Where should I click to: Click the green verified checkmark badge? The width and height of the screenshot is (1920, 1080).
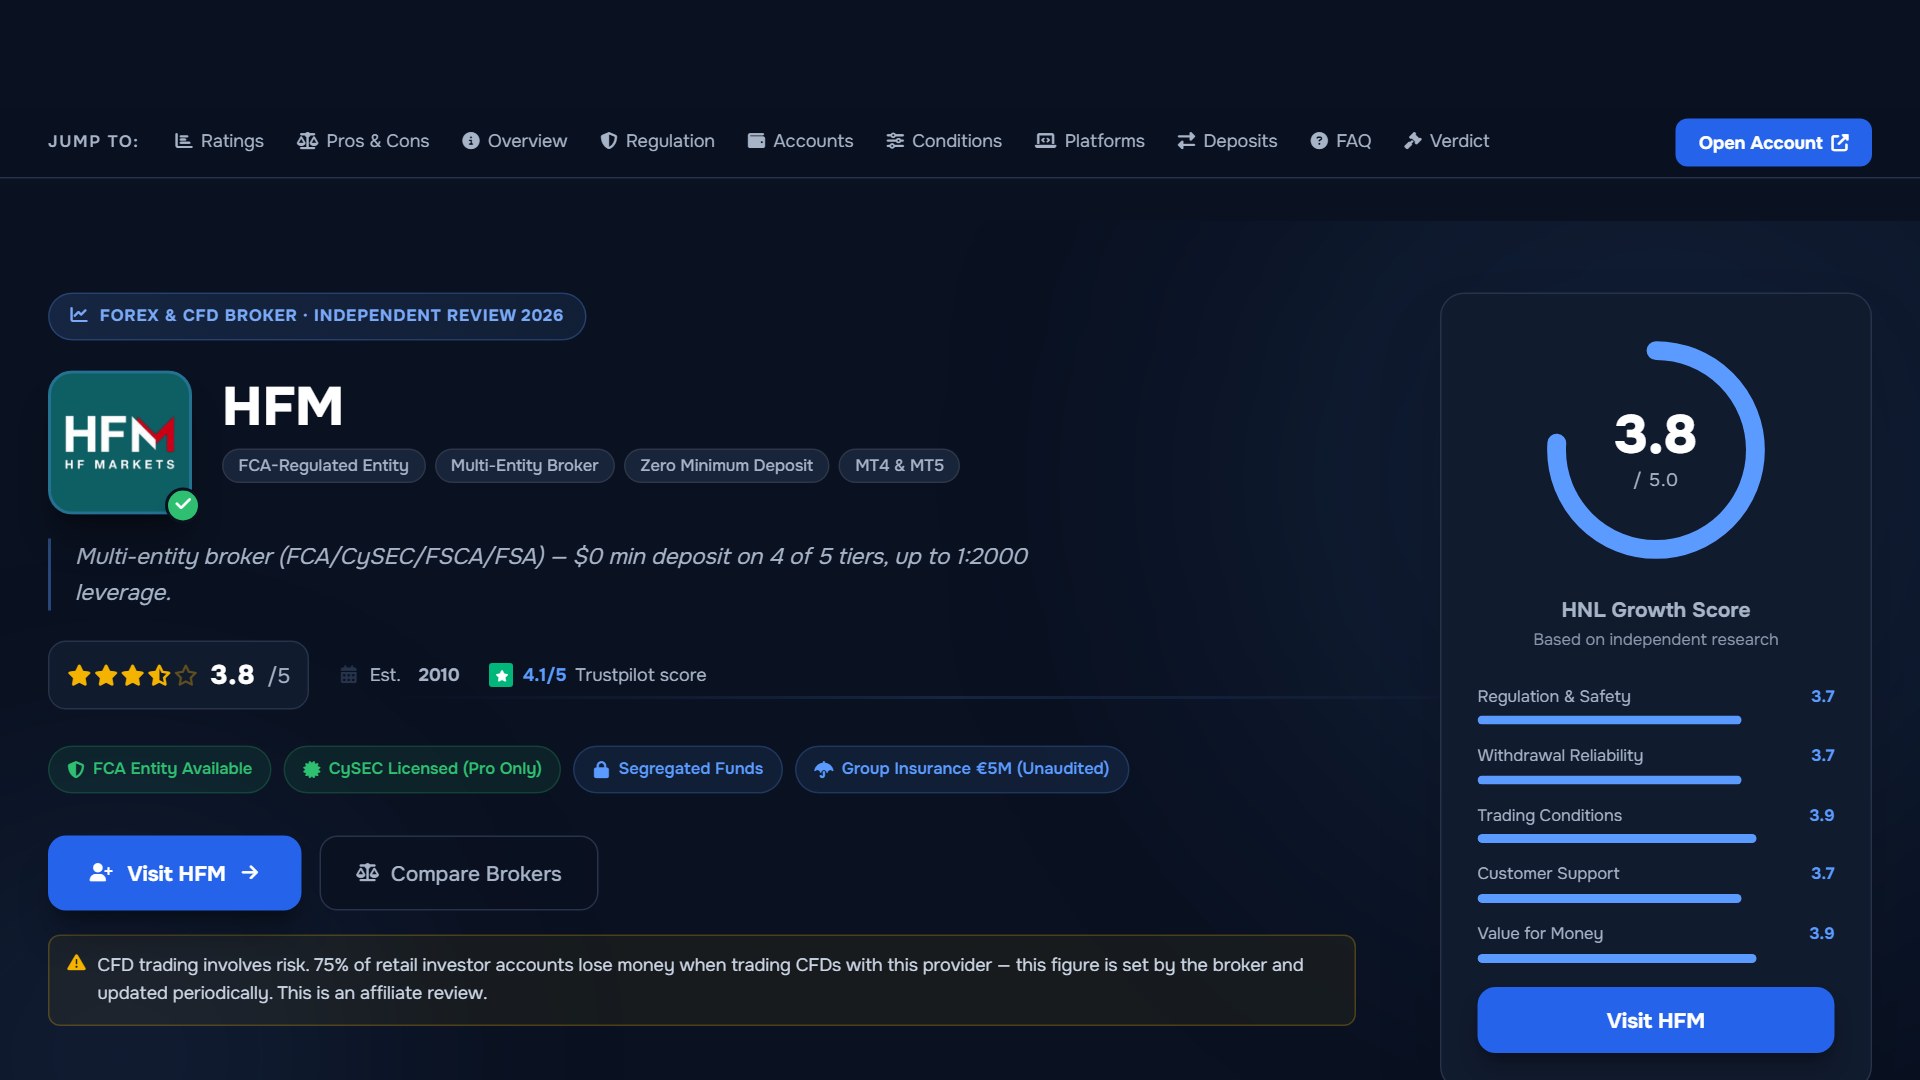point(182,505)
